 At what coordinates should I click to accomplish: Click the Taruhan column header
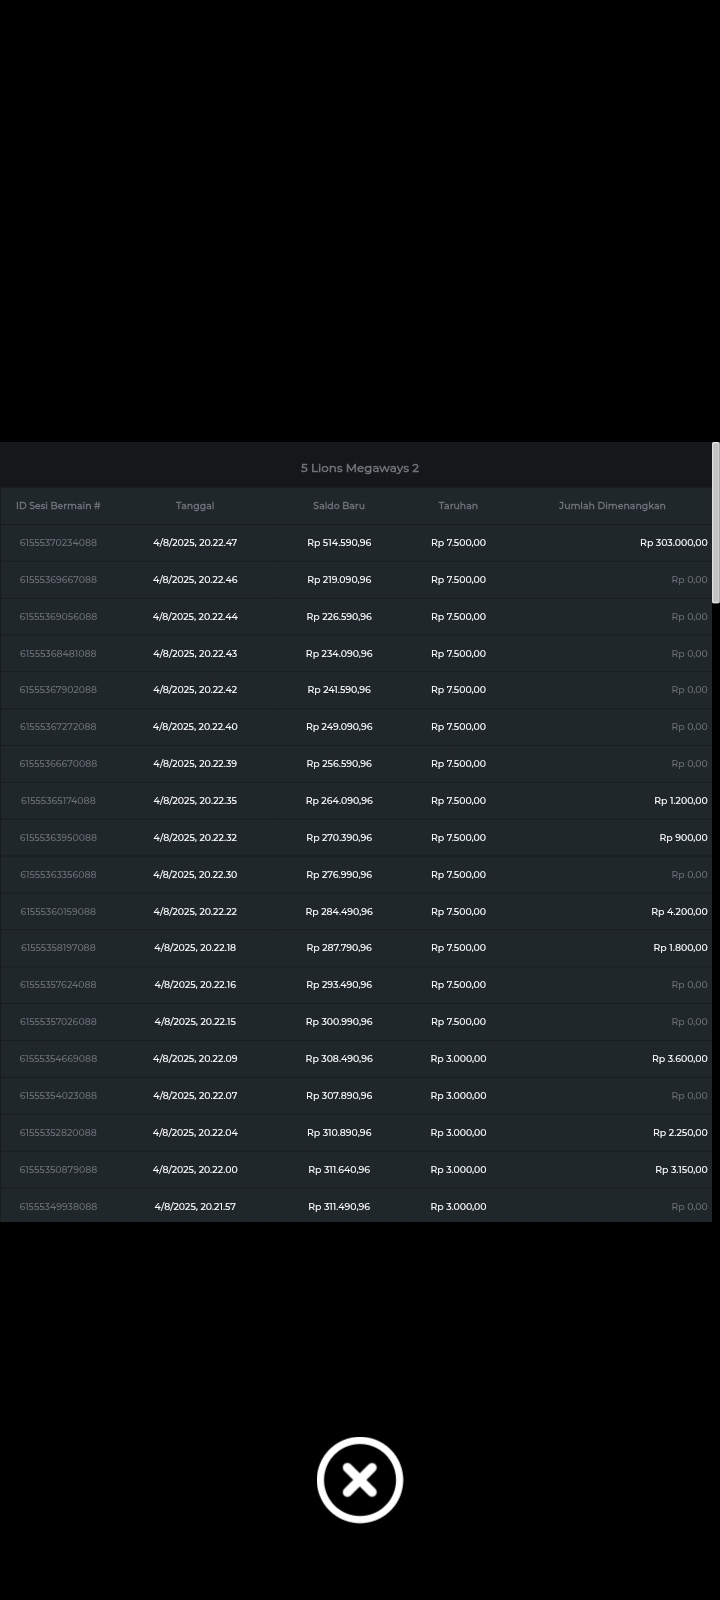click(x=458, y=506)
